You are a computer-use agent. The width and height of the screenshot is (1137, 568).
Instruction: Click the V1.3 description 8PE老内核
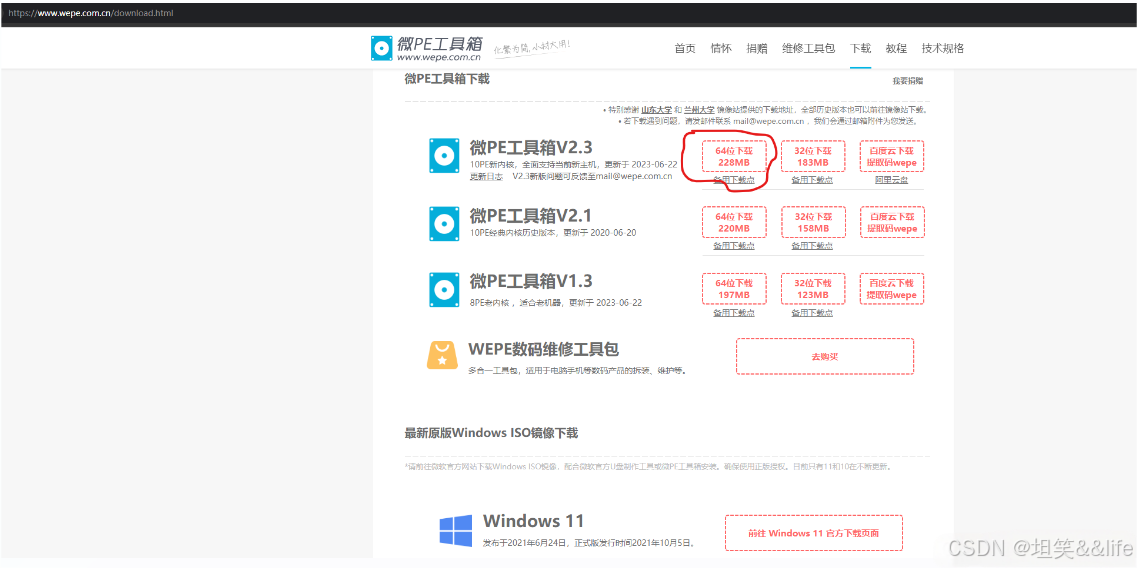pyautogui.click(x=555, y=302)
